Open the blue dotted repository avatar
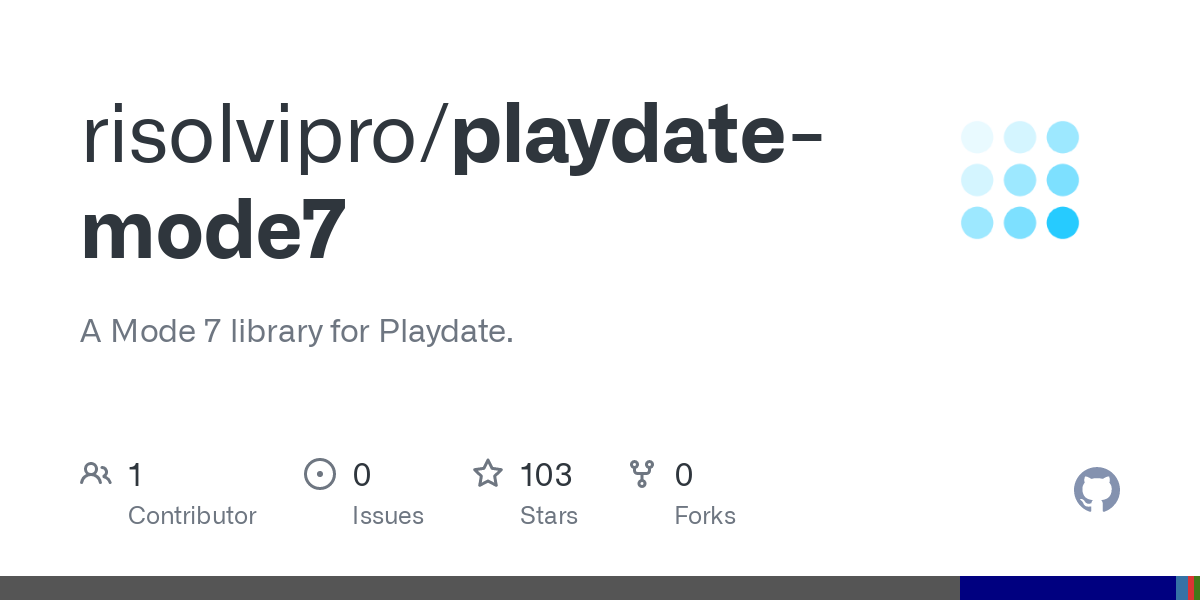Viewport: 1200px width, 600px height. [x=1020, y=180]
